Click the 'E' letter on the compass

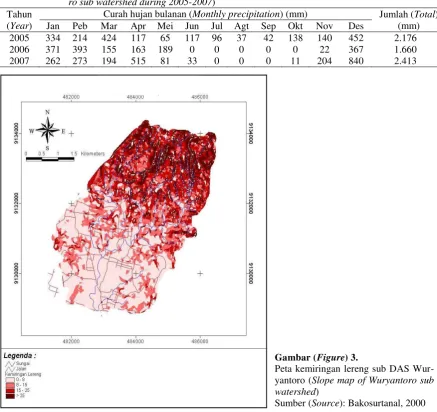[63, 131]
